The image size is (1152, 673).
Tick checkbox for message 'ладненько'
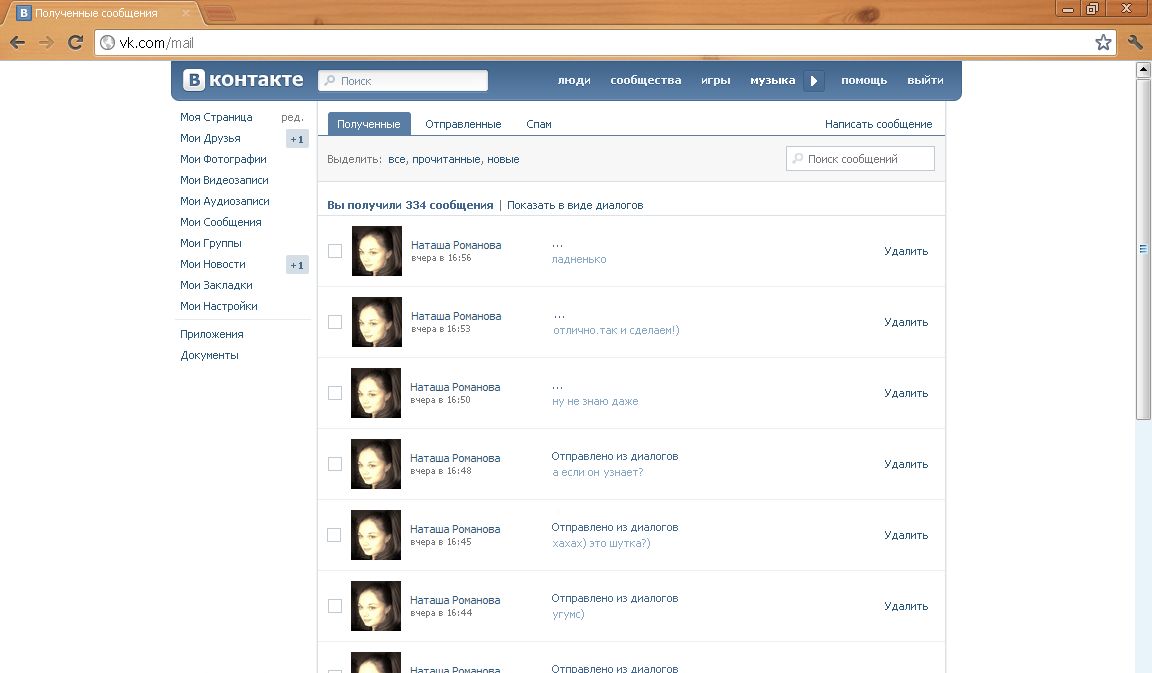tap(335, 251)
